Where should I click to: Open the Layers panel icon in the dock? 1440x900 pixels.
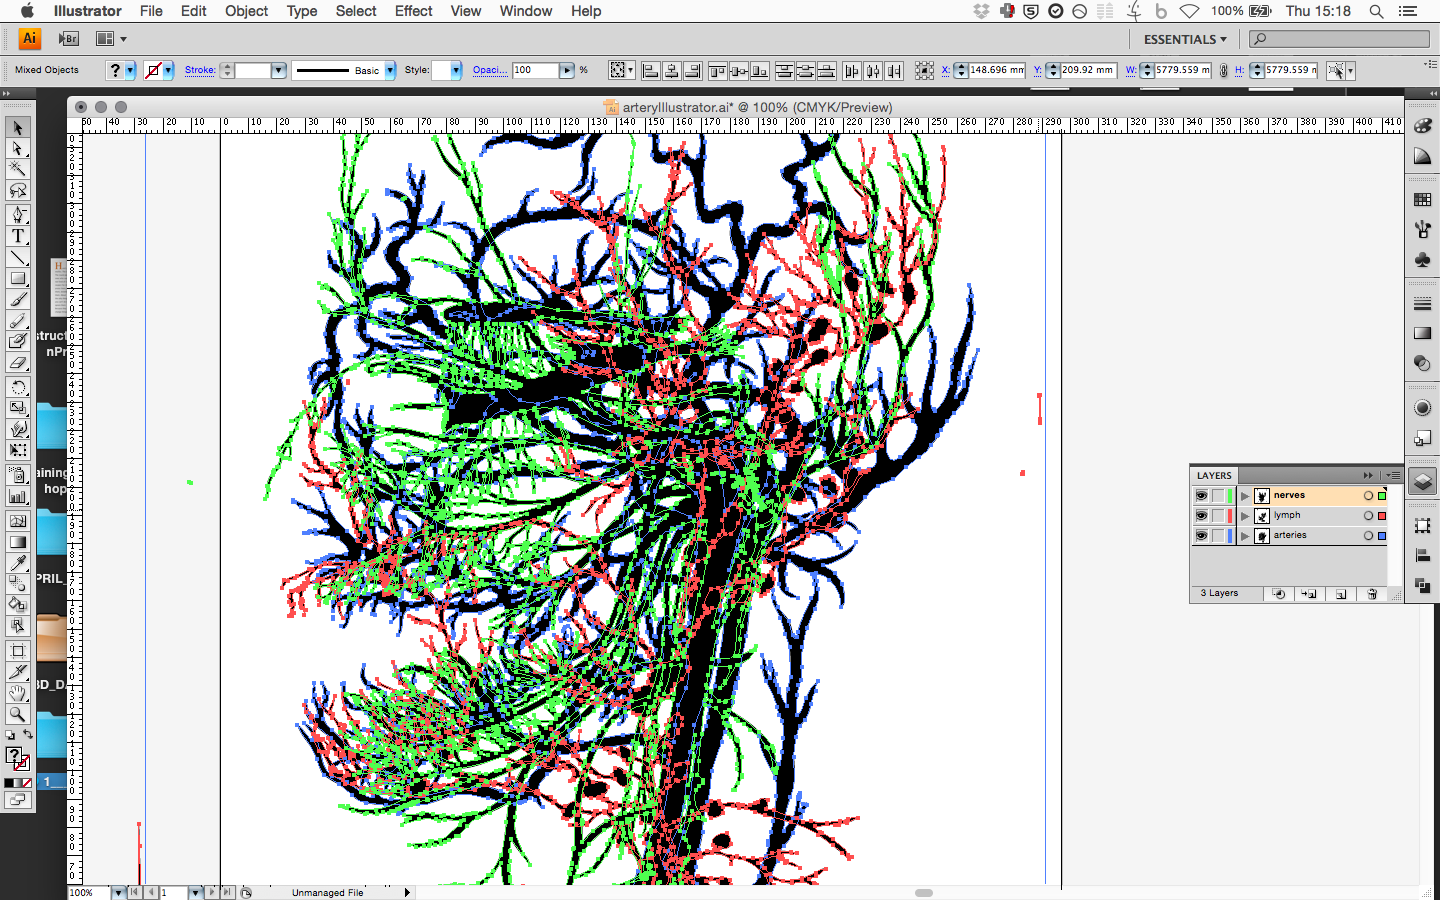click(x=1422, y=482)
